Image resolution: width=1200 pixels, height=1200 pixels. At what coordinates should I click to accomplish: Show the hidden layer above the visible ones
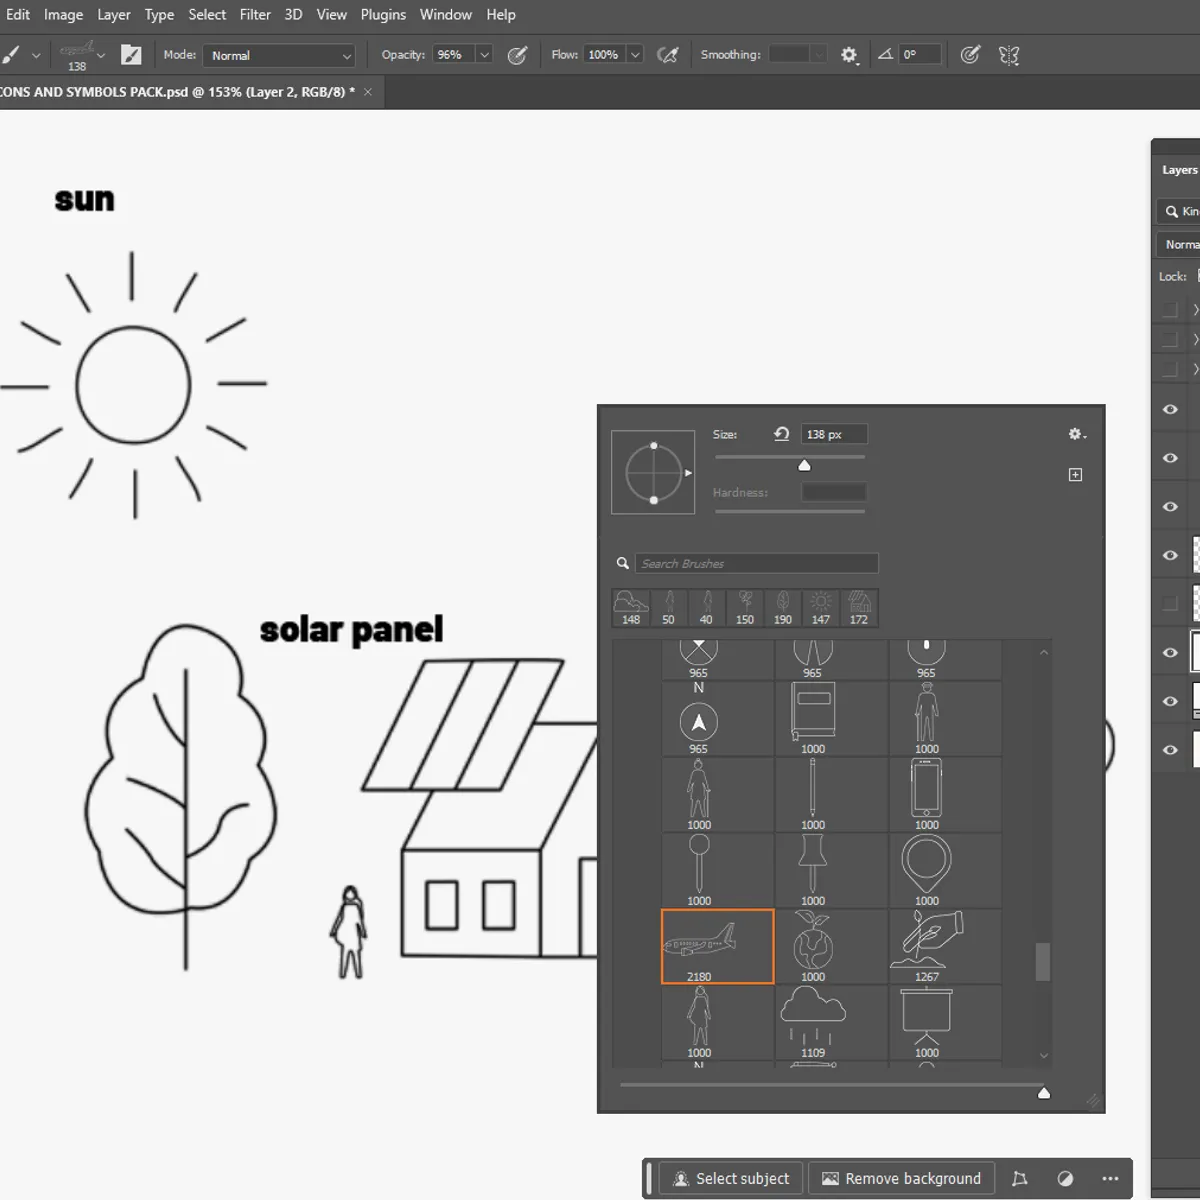coord(1170,603)
